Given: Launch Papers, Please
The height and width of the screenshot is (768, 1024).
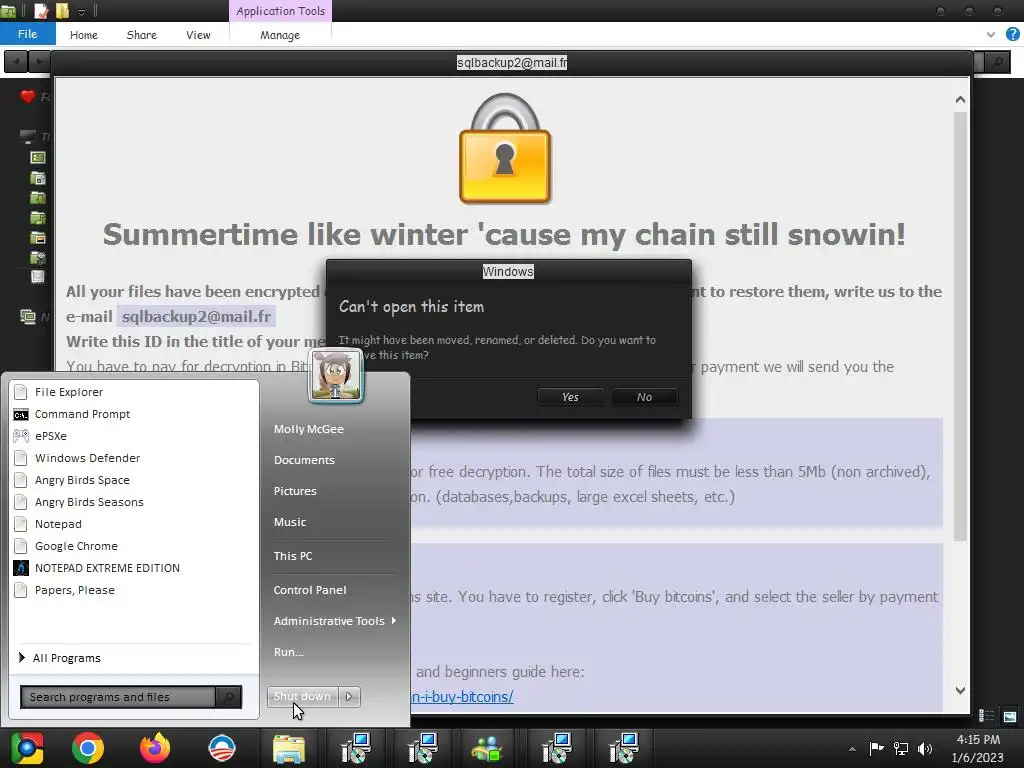Looking at the screenshot, I should click(74, 590).
